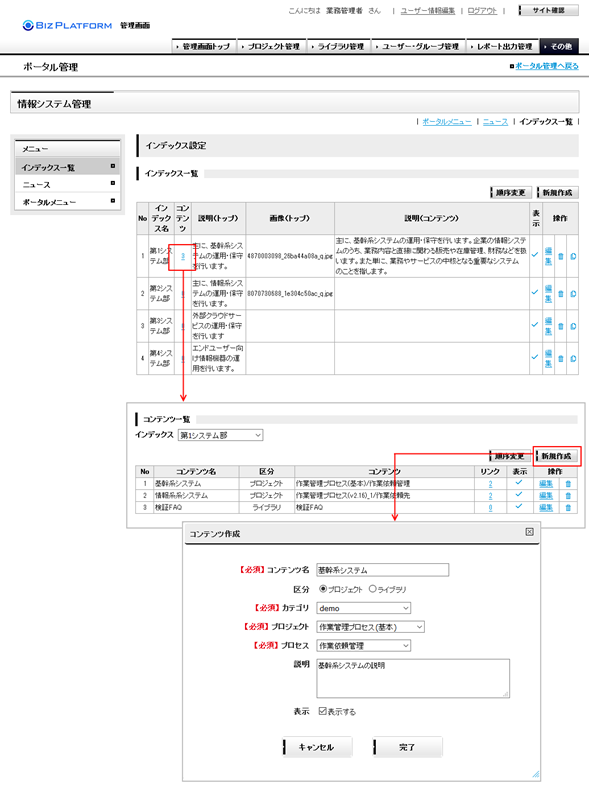The width and height of the screenshot is (589, 796).
Task: Click 新規作成 above the index list
Action: [558, 192]
